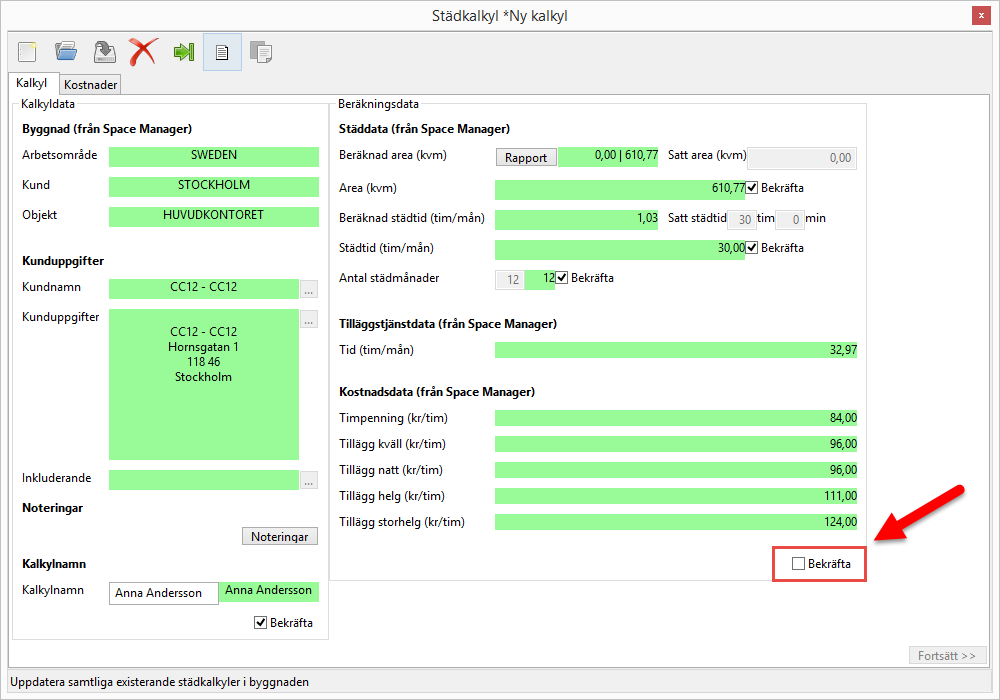Click the Rapport button
Viewport: 1000px width, 700px height.
point(526,157)
